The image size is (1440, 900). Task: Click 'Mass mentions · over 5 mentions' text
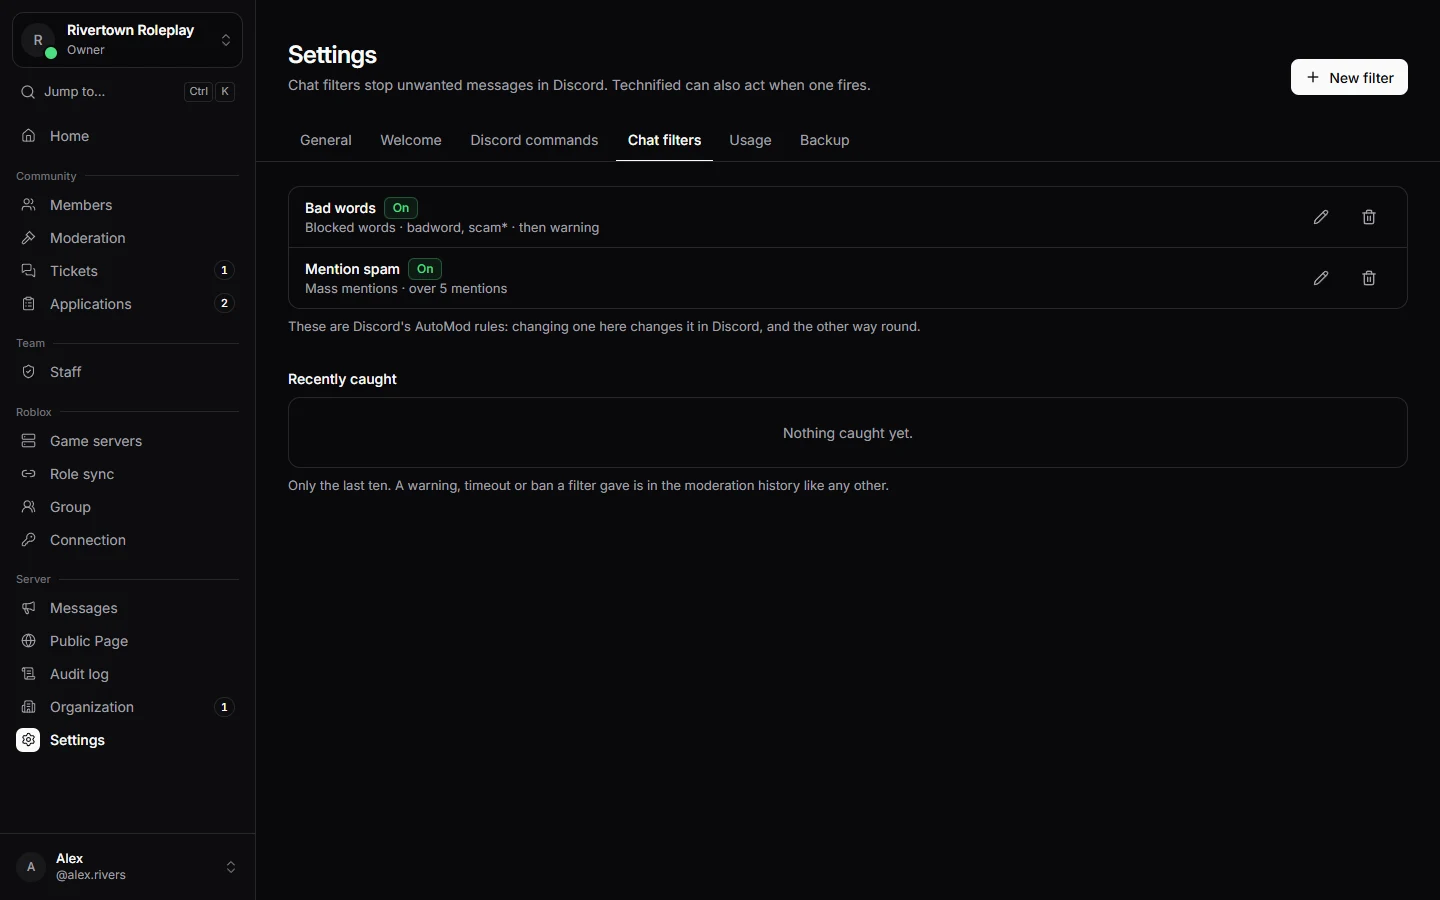click(x=406, y=289)
